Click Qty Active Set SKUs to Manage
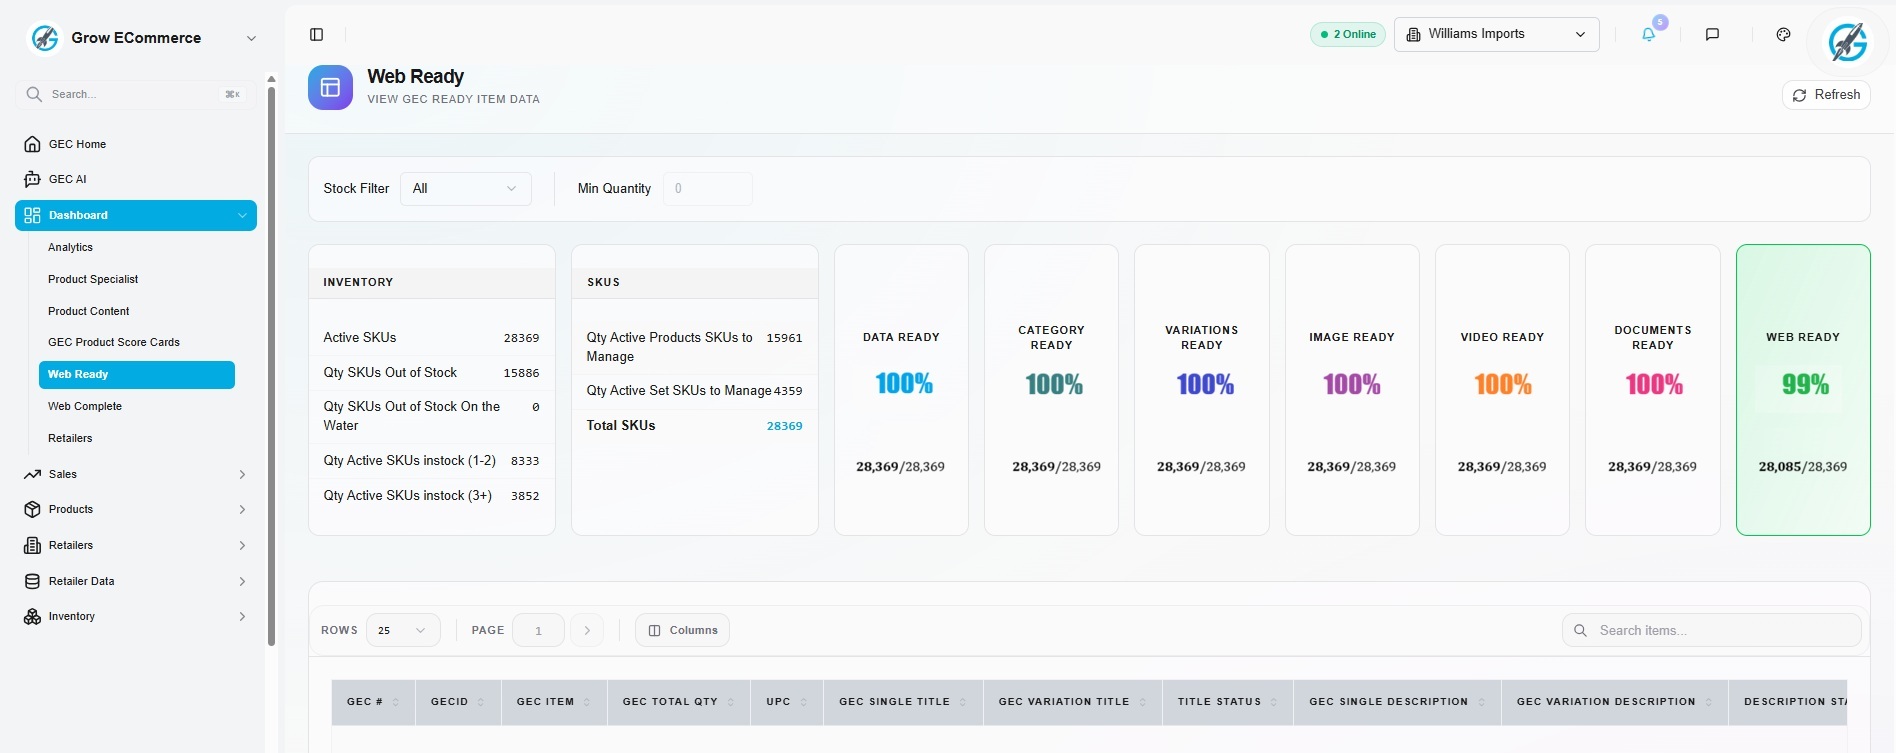 tap(694, 391)
